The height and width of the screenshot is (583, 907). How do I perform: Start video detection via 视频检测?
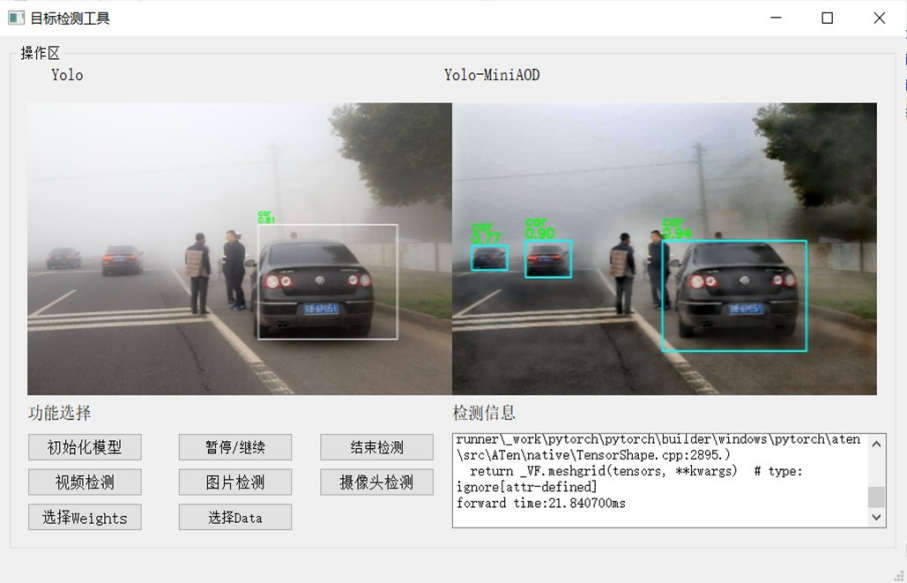(x=85, y=482)
